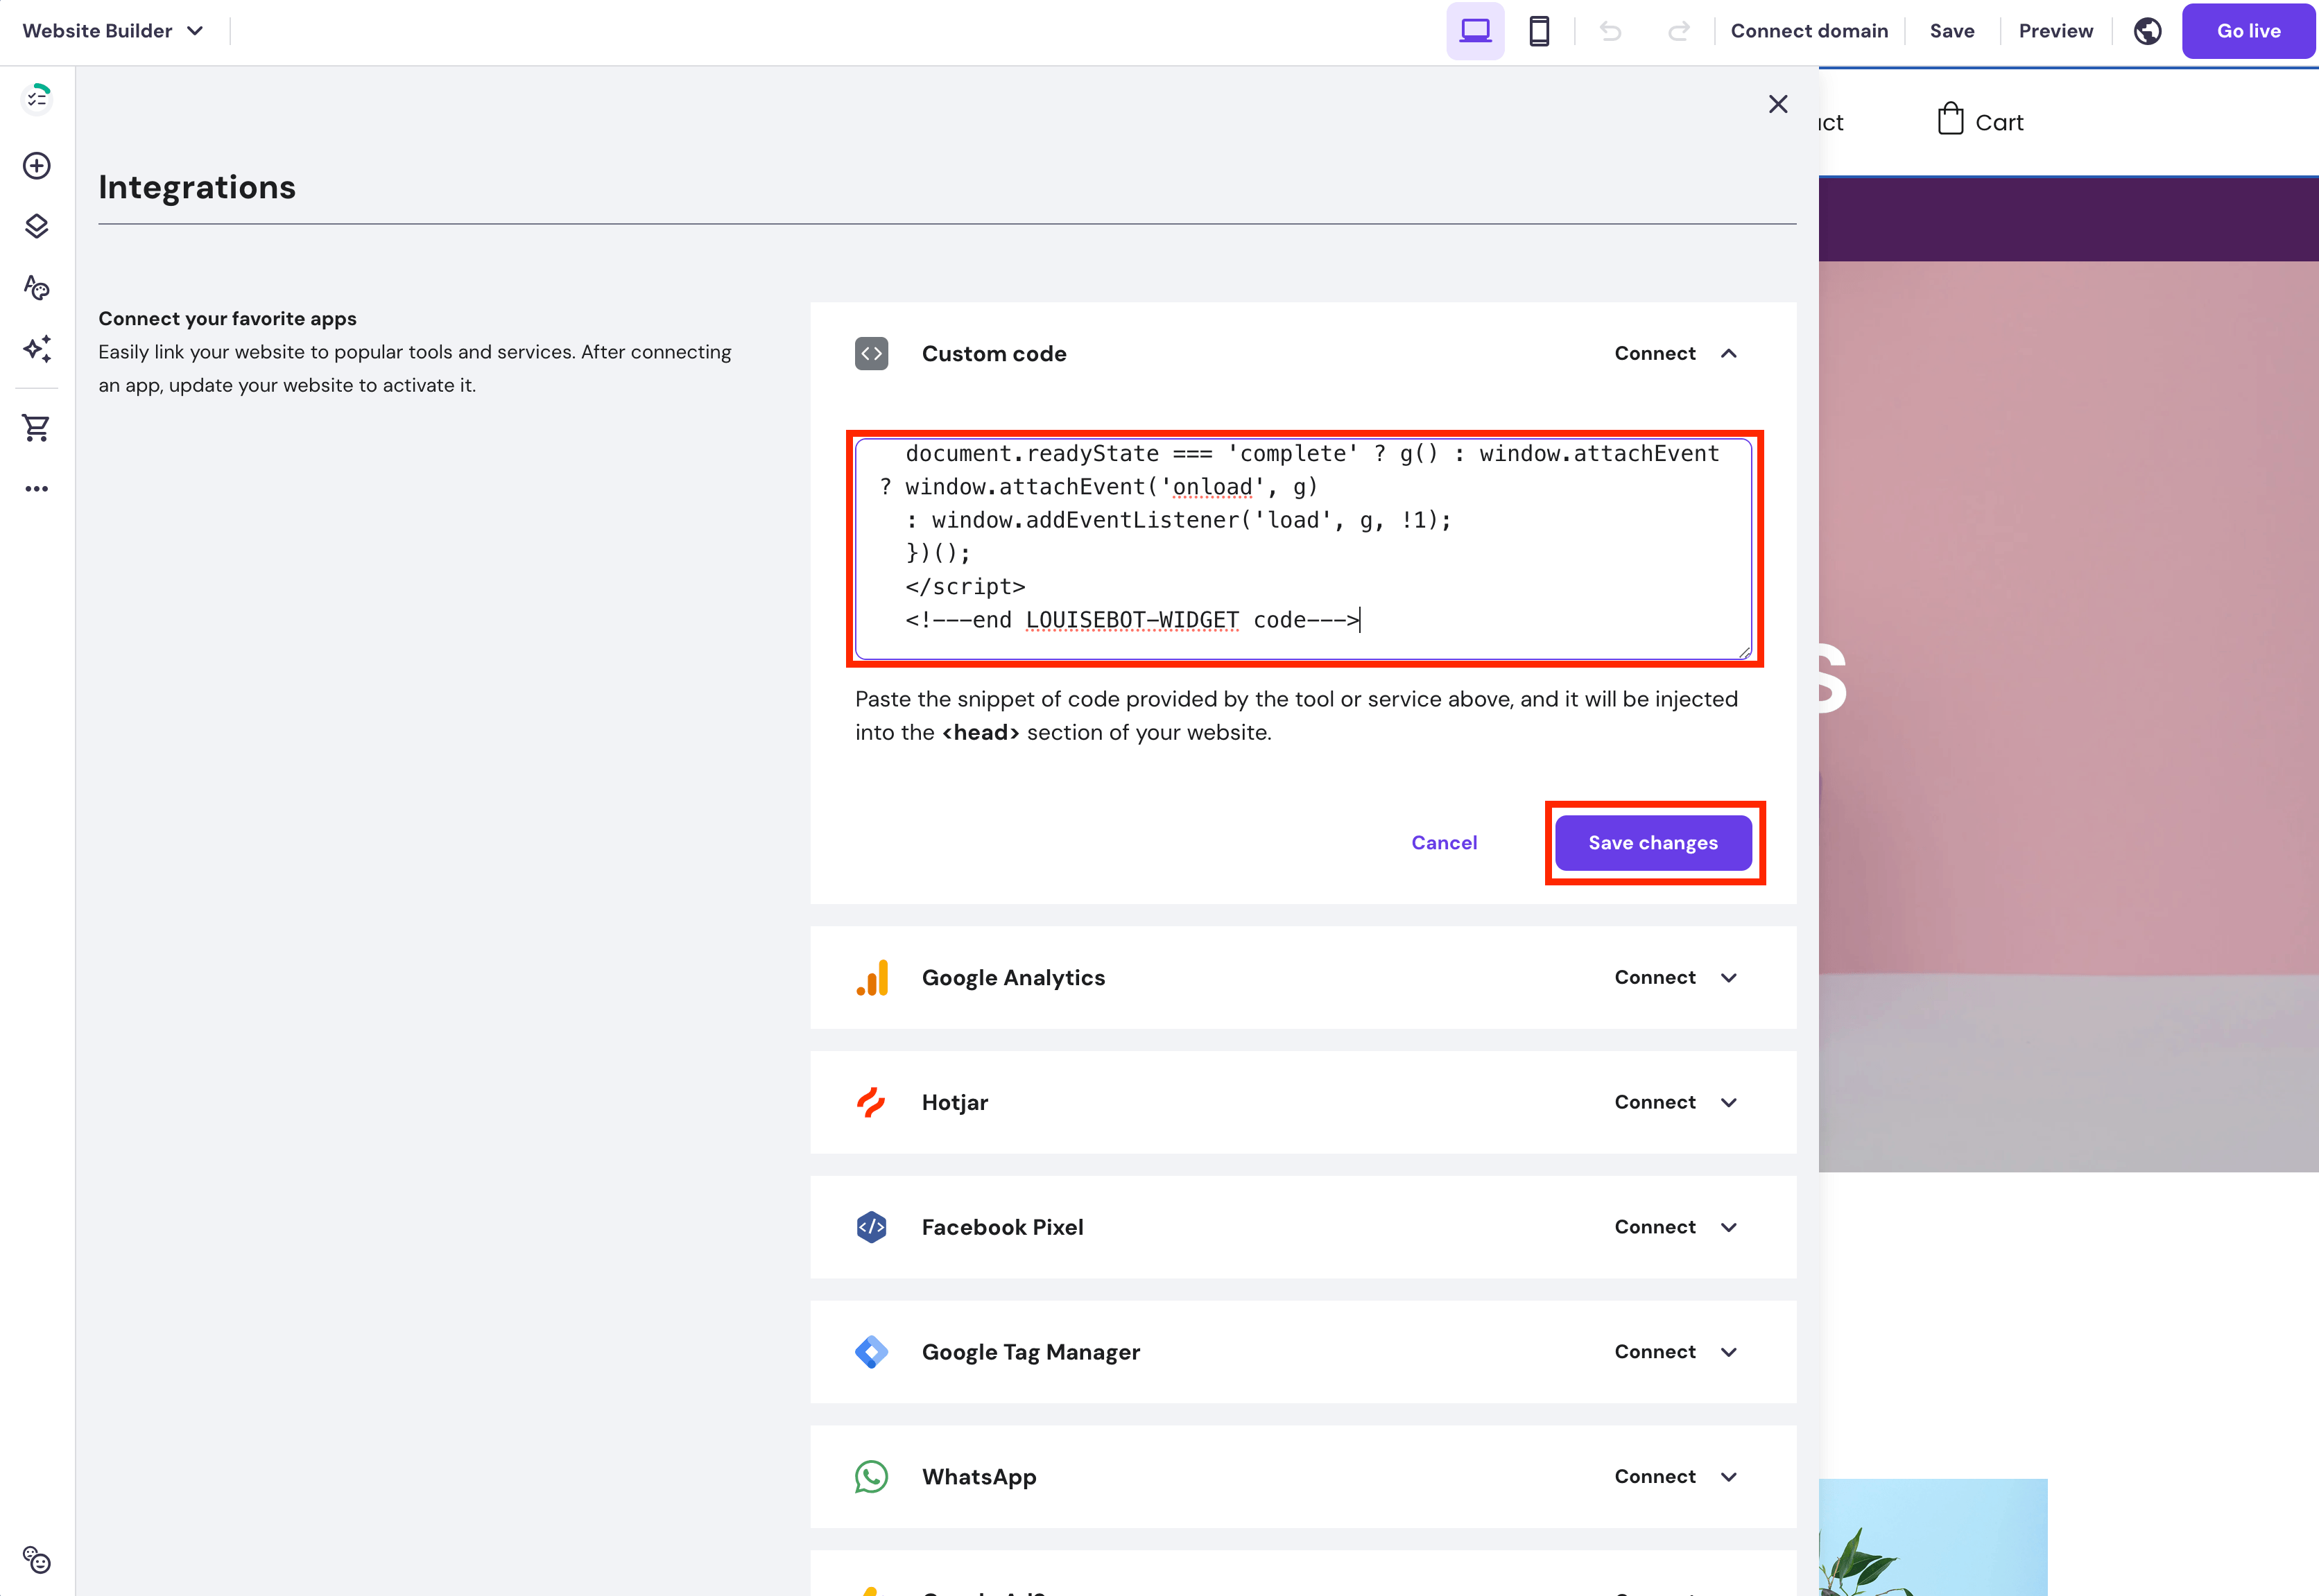Expand the Google Analytics chevron

[1729, 978]
